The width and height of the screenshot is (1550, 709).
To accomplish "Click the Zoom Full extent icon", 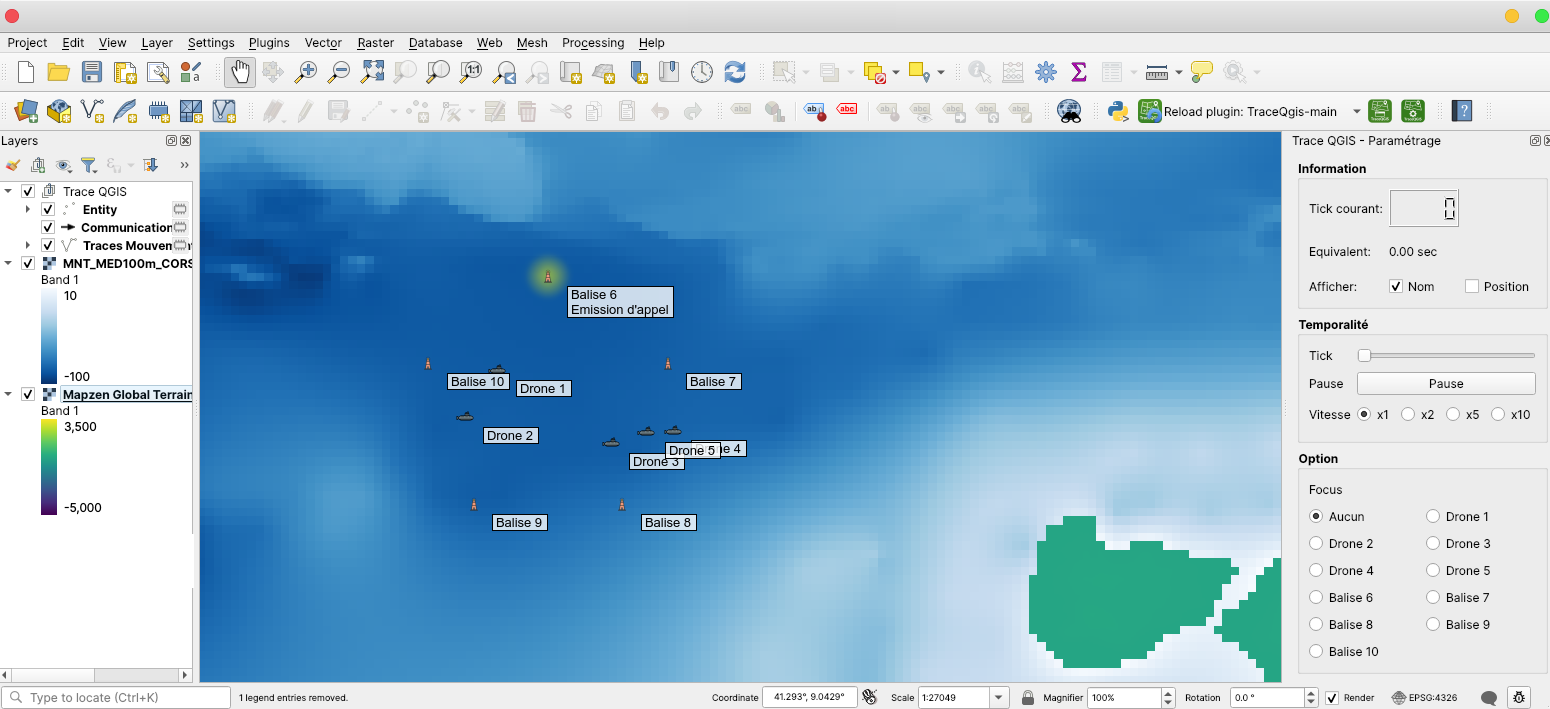I will tap(372, 72).
